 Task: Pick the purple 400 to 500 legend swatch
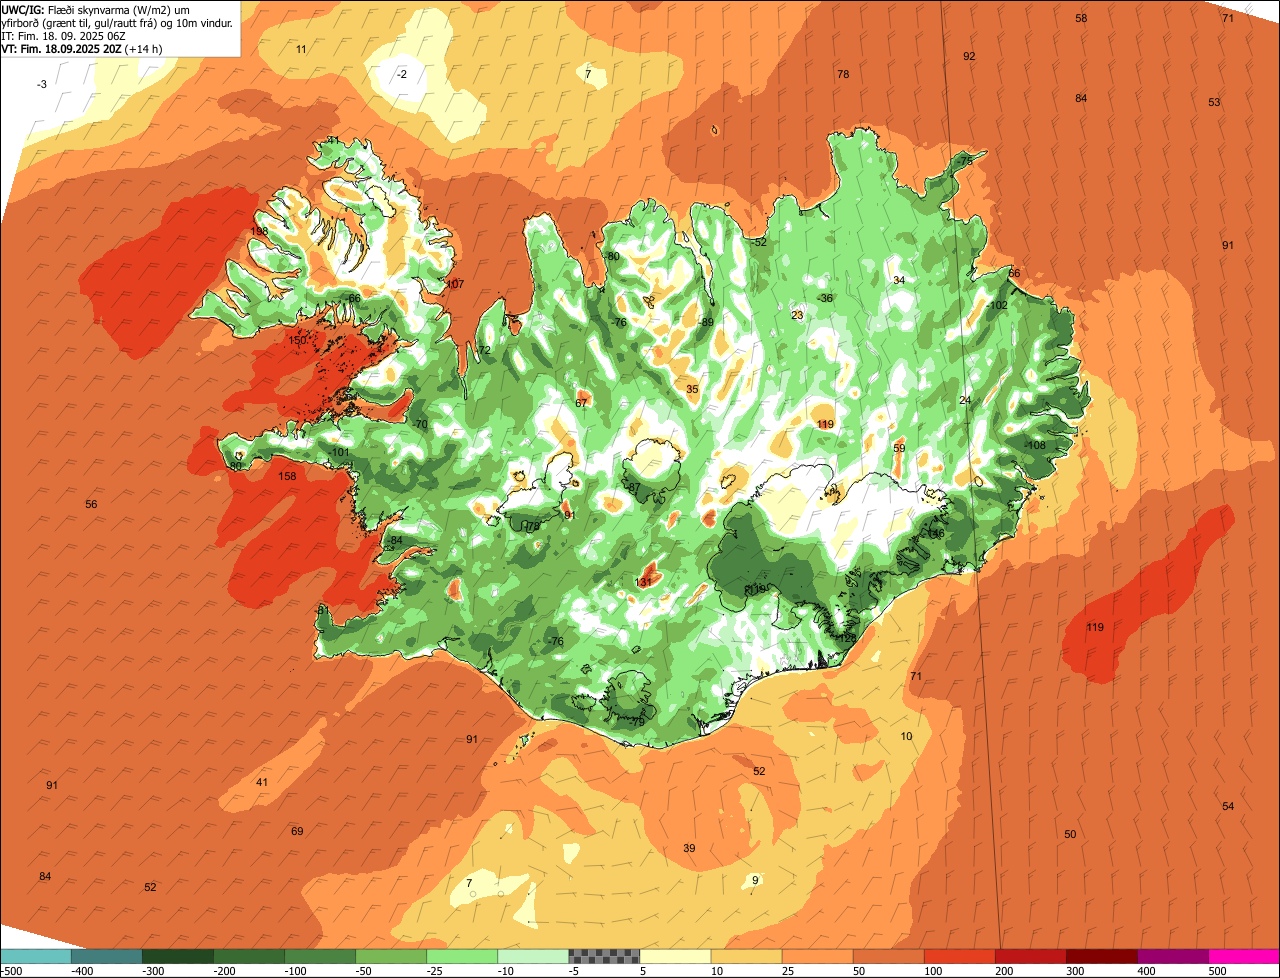1172,956
